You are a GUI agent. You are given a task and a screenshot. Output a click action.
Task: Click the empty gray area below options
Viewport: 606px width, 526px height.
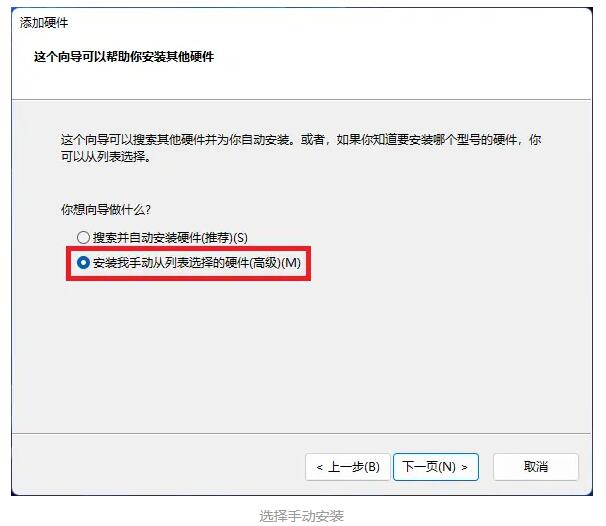301,356
